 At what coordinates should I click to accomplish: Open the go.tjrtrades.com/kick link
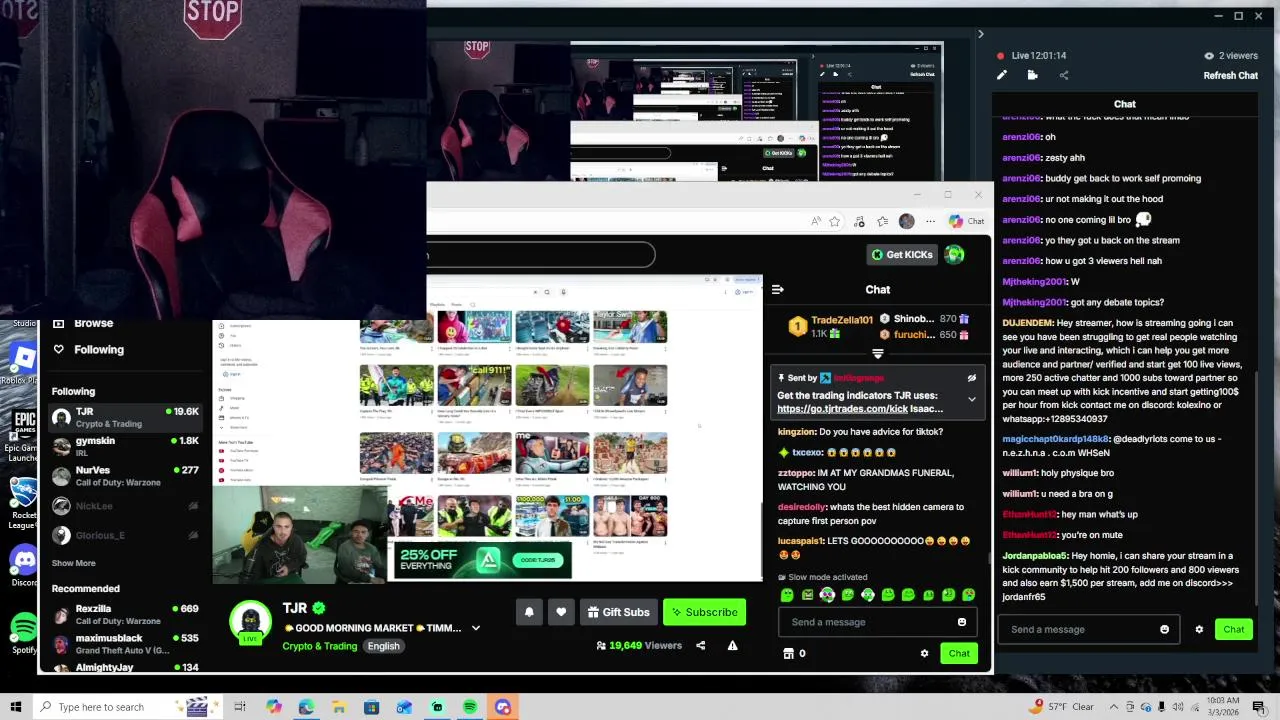click(x=842, y=408)
